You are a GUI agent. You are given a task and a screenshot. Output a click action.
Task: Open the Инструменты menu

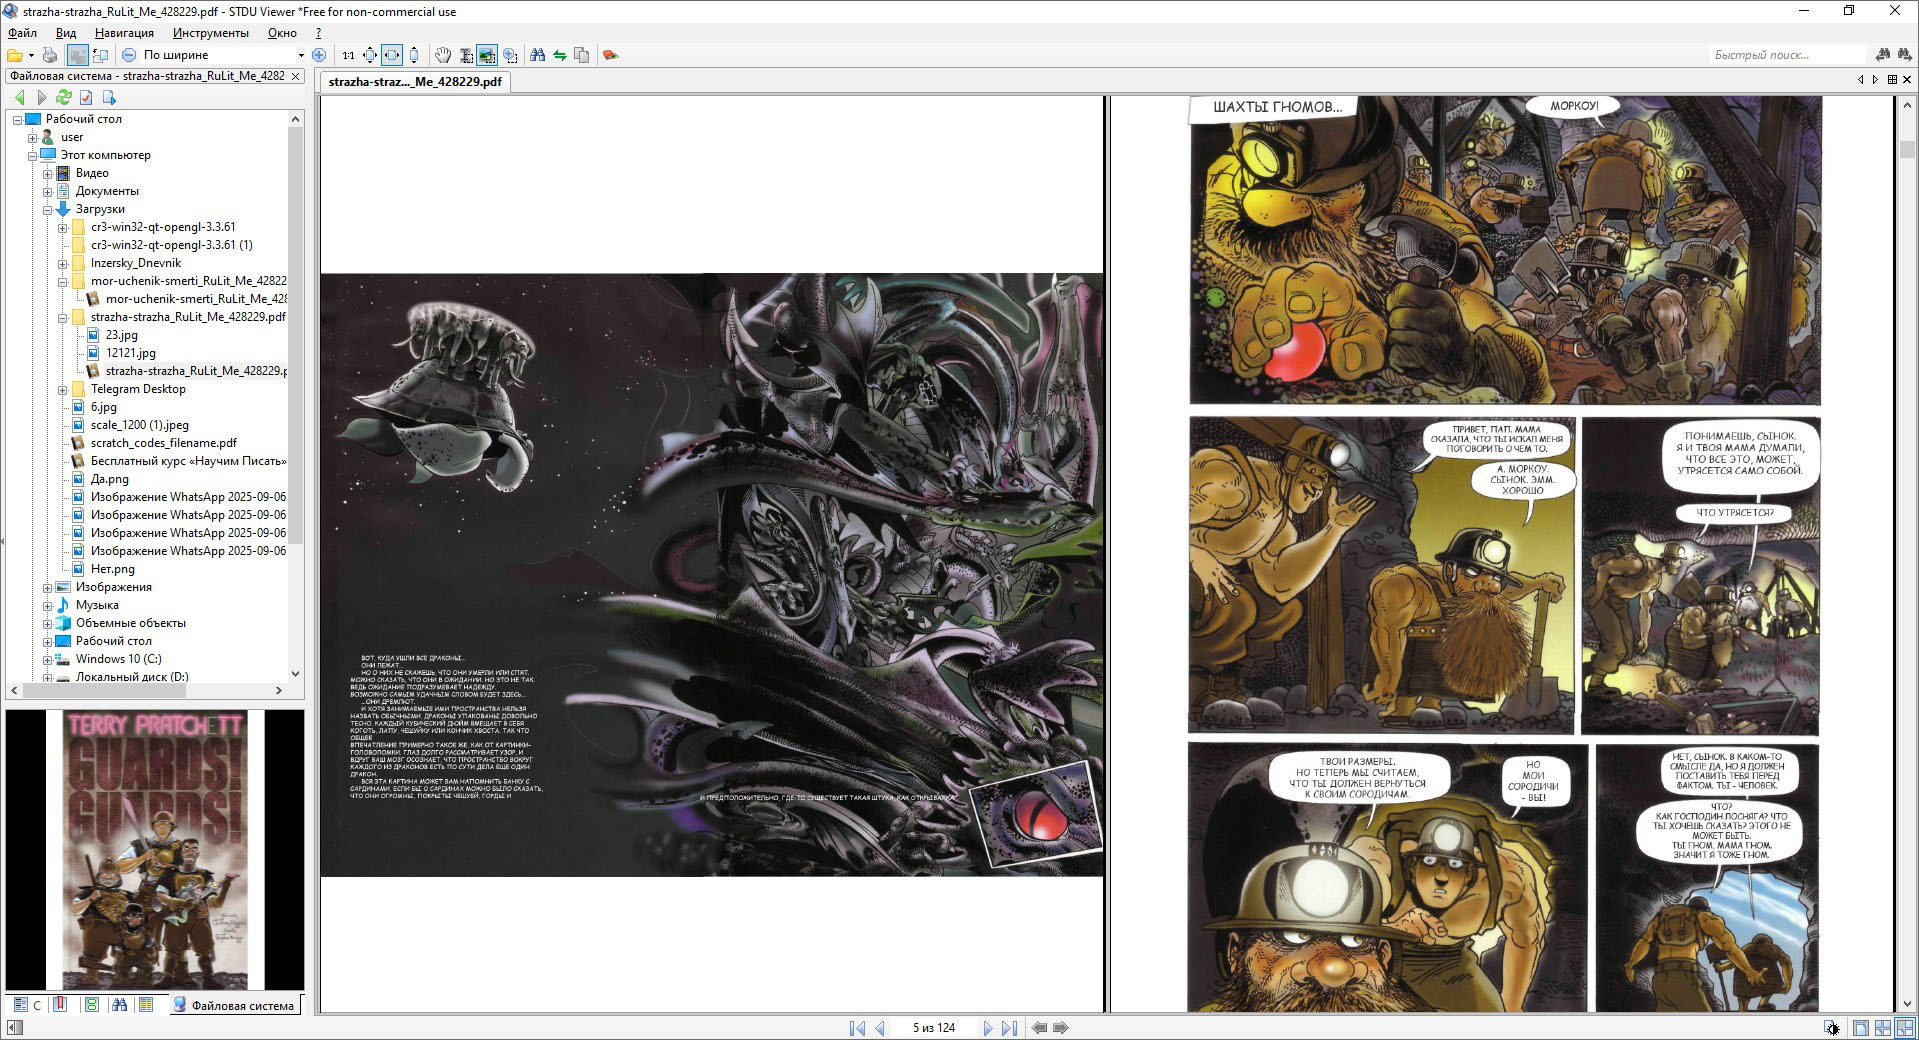point(210,33)
